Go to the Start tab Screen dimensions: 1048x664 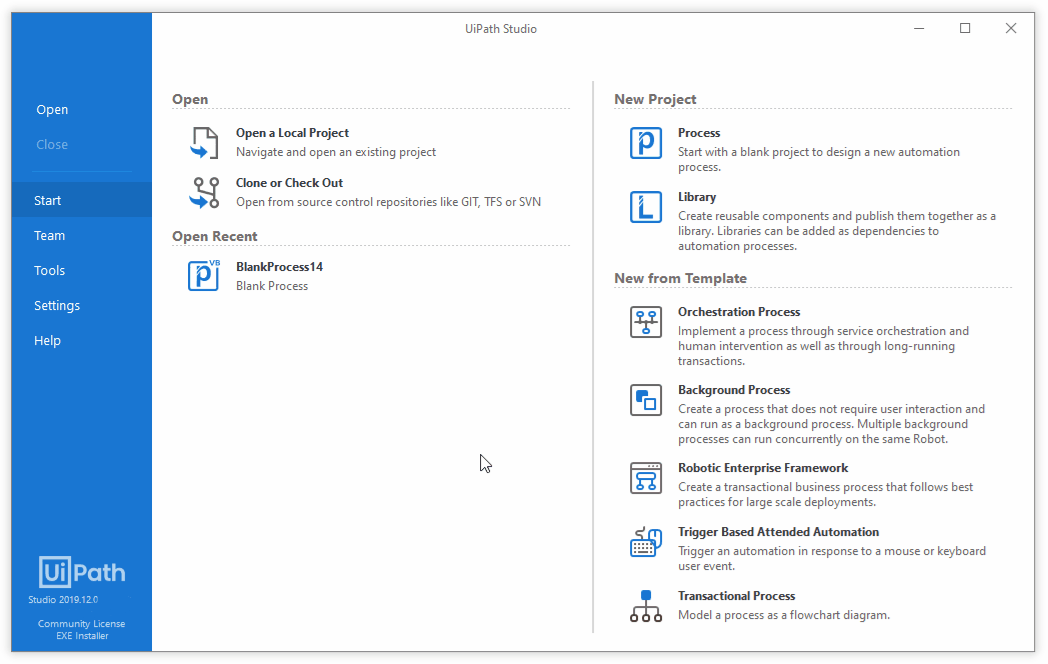point(82,201)
